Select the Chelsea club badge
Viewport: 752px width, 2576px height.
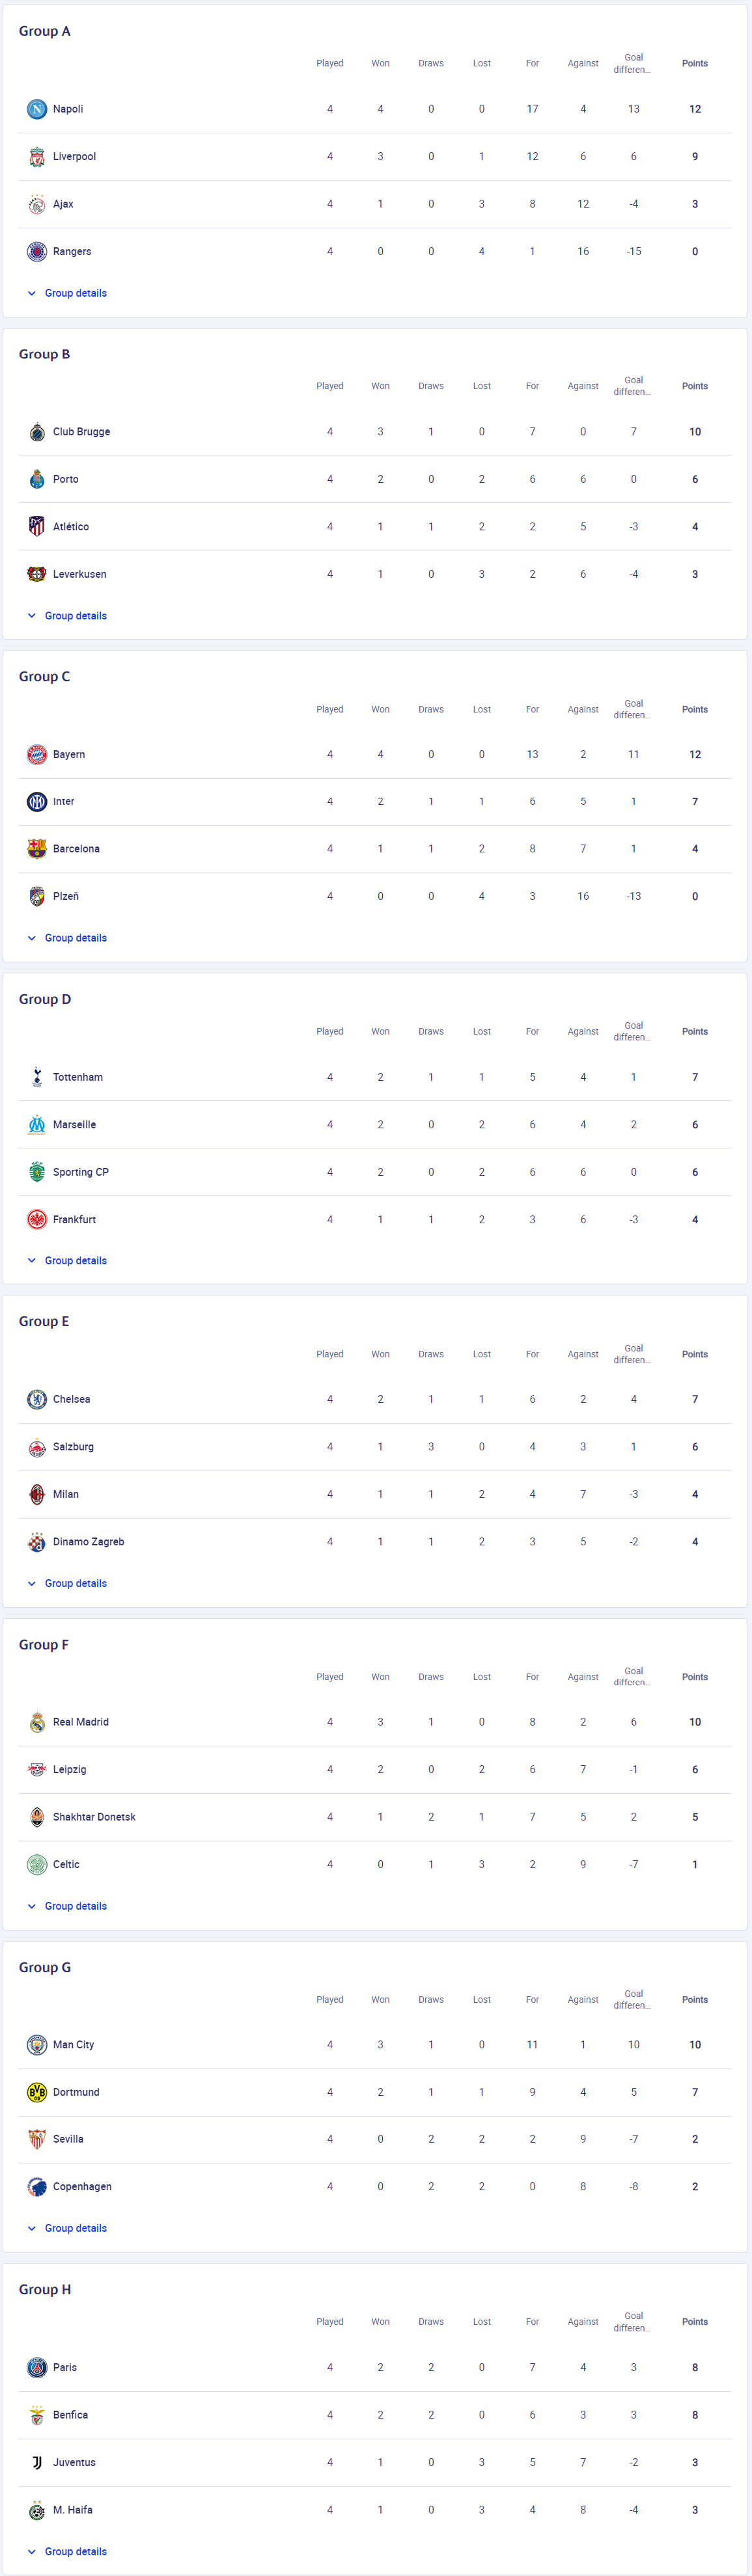tap(37, 1399)
